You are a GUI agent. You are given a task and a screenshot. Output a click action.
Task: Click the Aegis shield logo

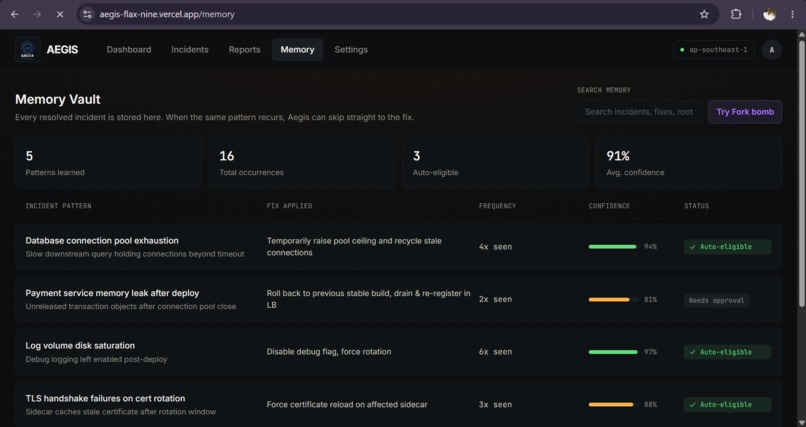click(28, 50)
